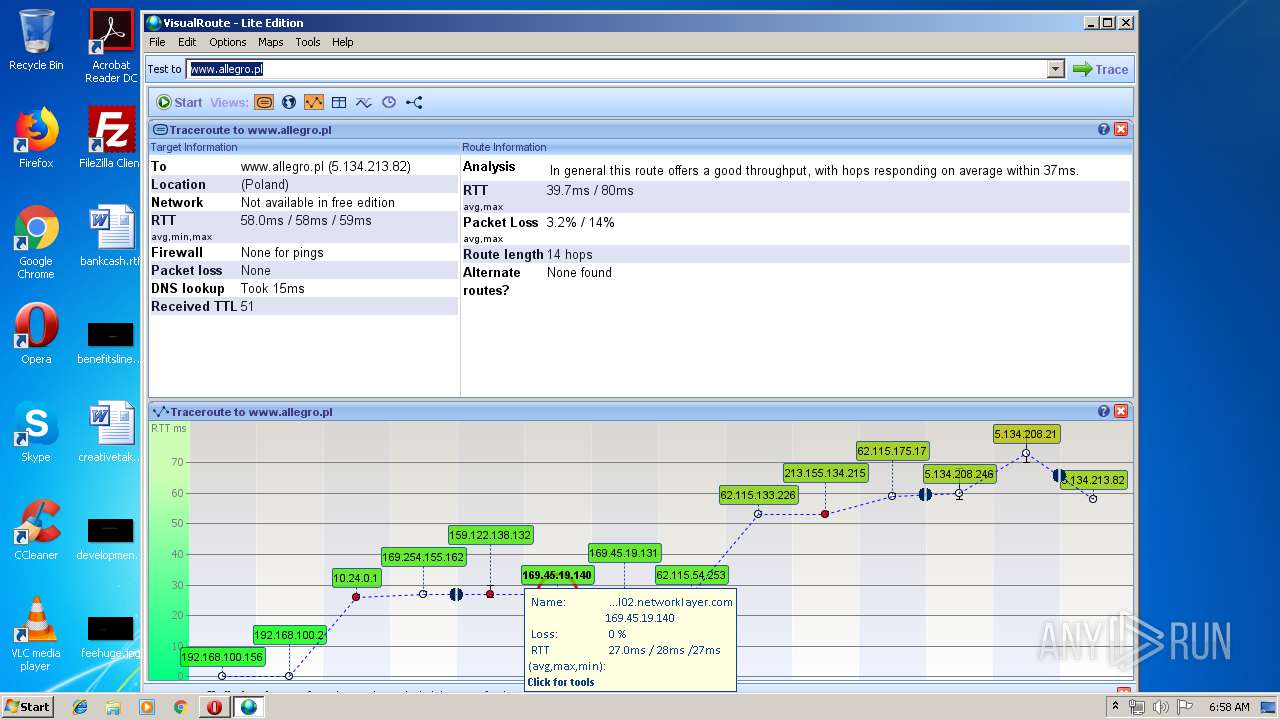Toggle the Summary view icon
Viewport: 1280px width, 720px height.
[264, 102]
